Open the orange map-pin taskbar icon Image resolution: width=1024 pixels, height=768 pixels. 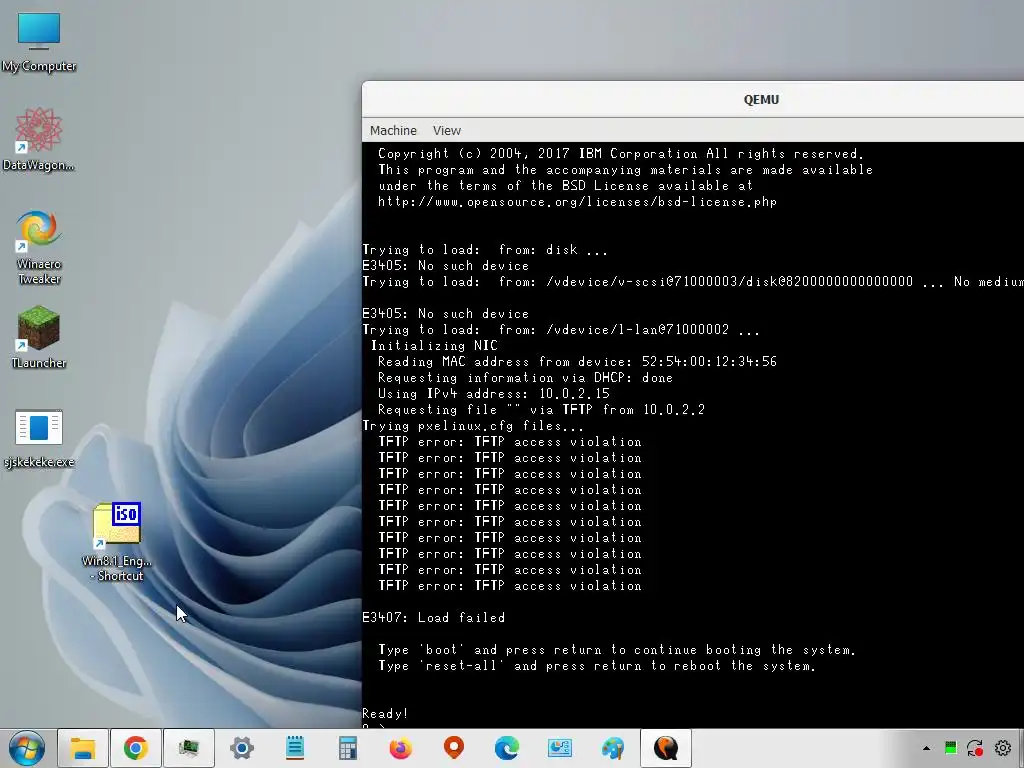pos(454,748)
